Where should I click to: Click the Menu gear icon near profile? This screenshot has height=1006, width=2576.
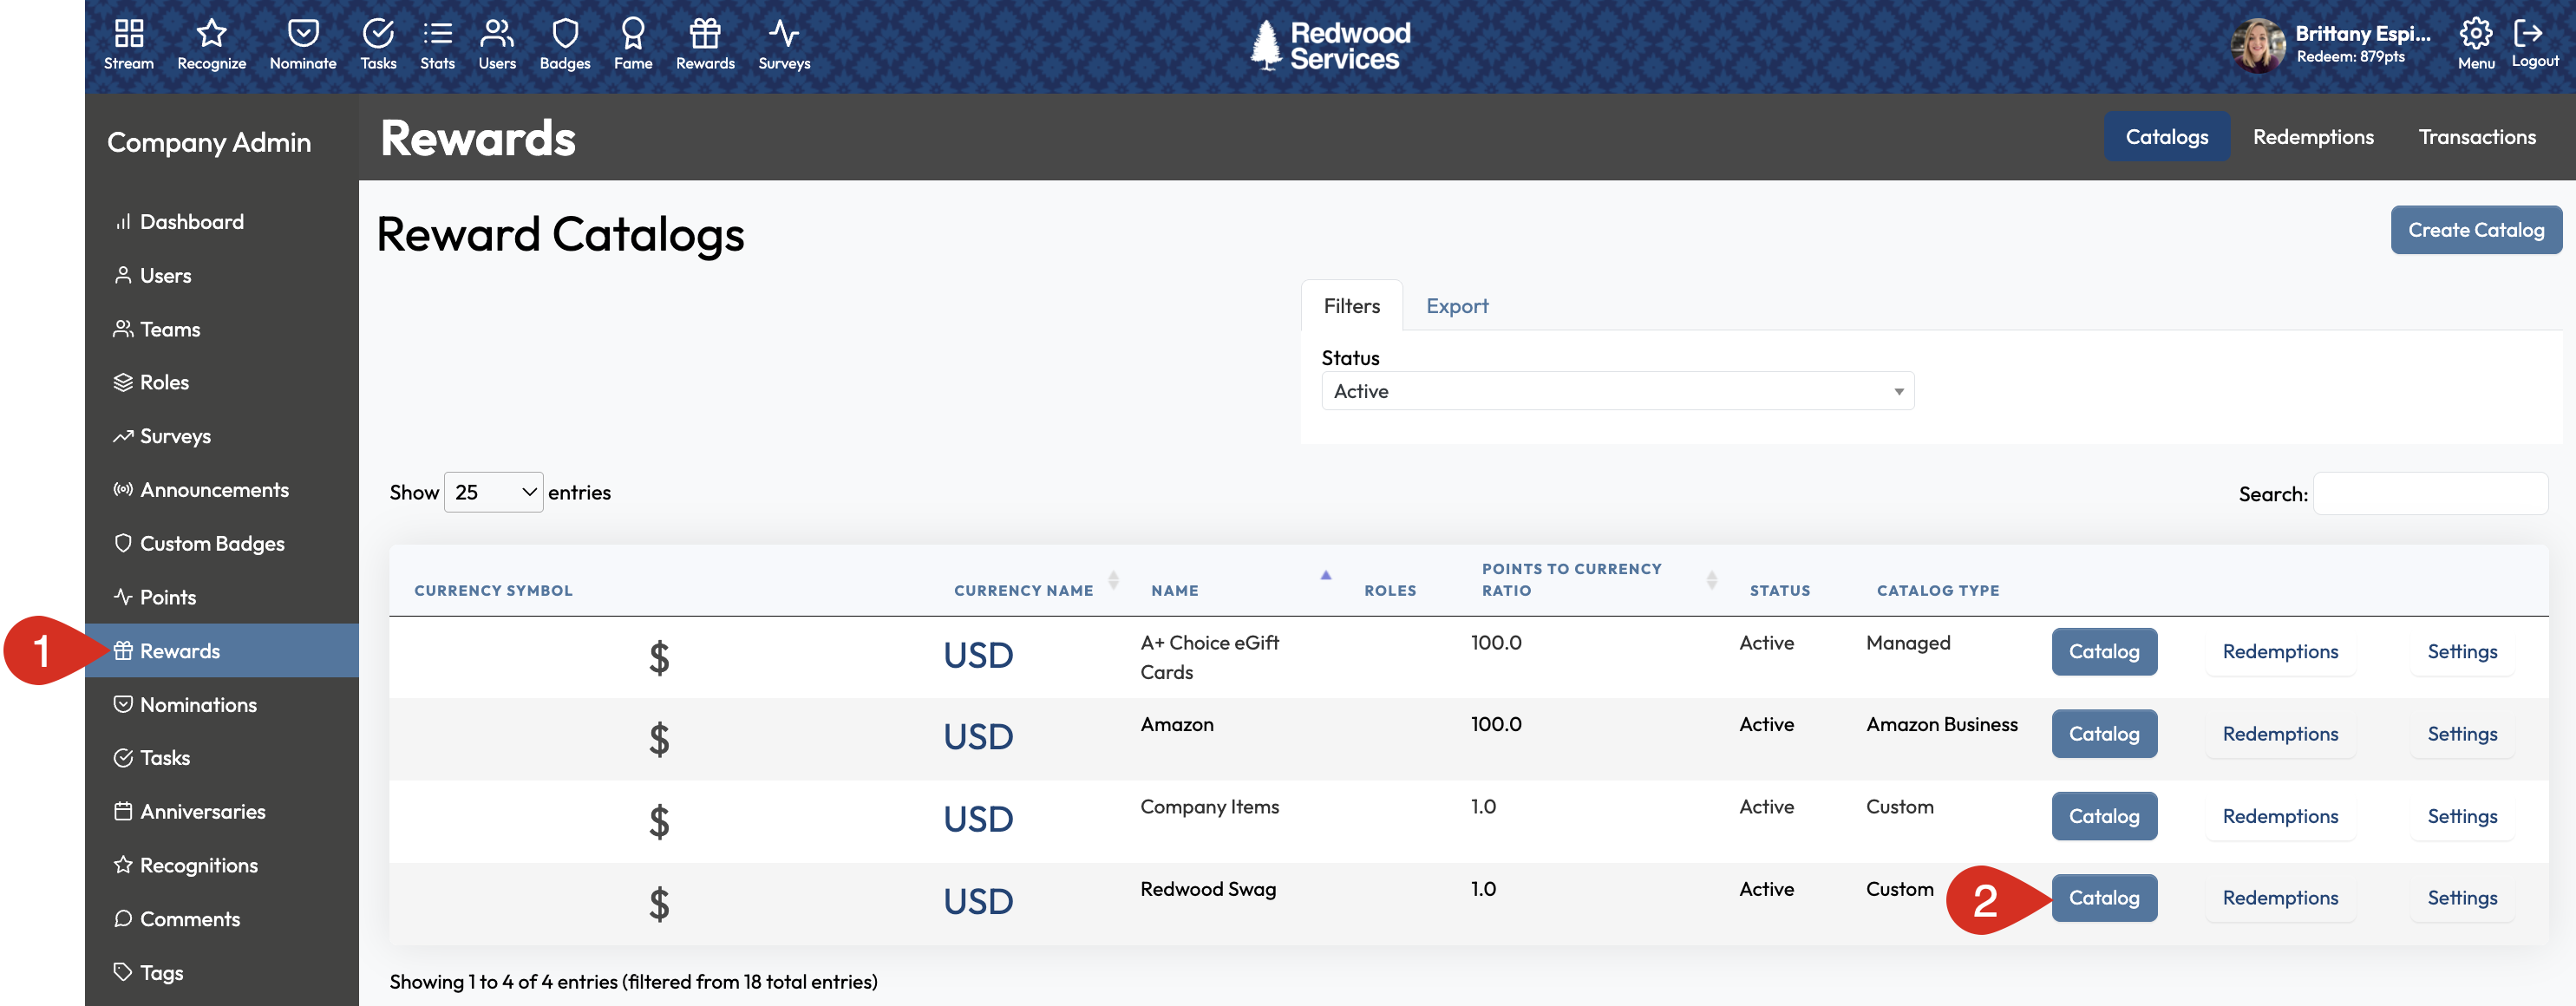2476,33
